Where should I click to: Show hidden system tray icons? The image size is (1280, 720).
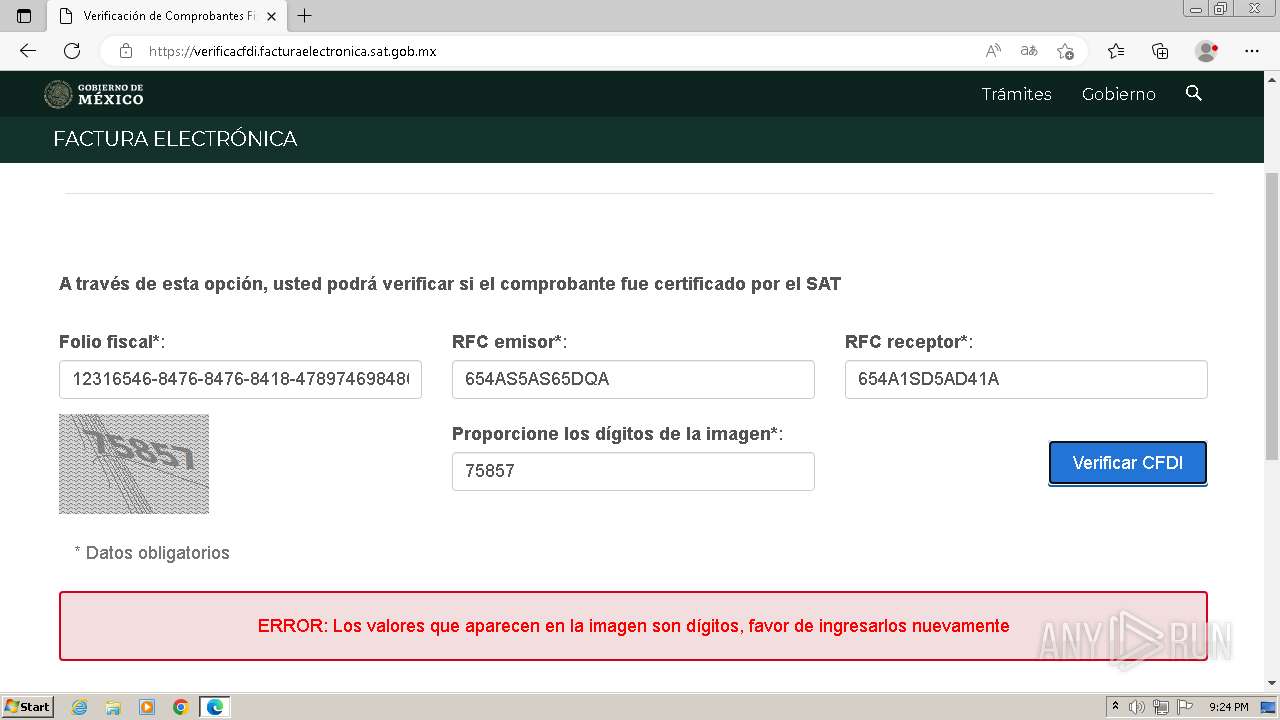tap(1115, 707)
